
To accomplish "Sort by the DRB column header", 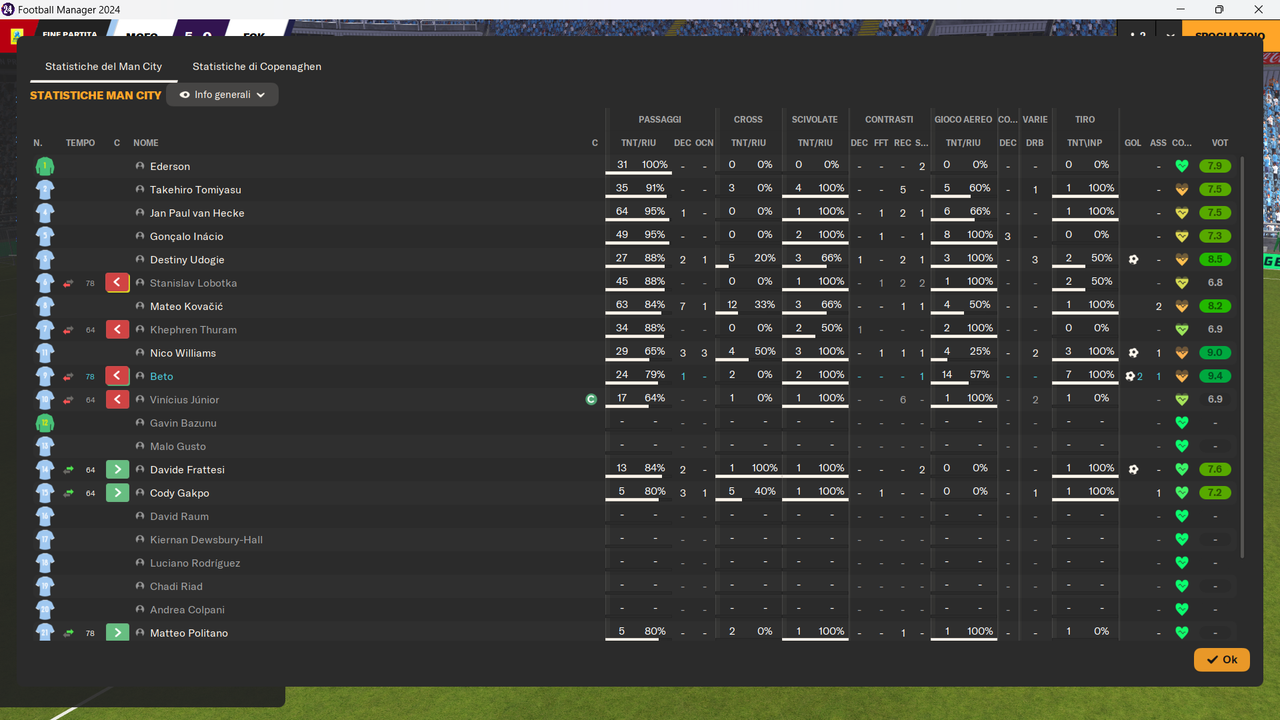I will pyautogui.click(x=1035, y=143).
